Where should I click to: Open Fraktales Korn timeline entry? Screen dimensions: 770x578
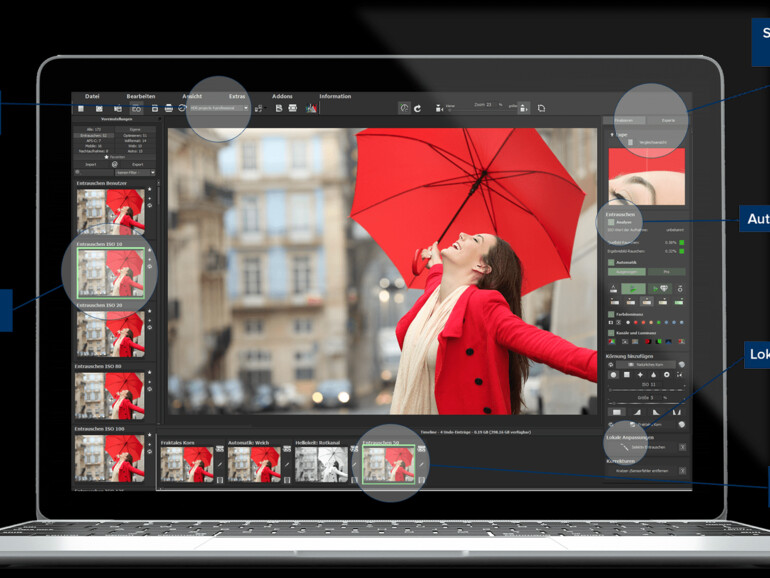click(x=187, y=465)
